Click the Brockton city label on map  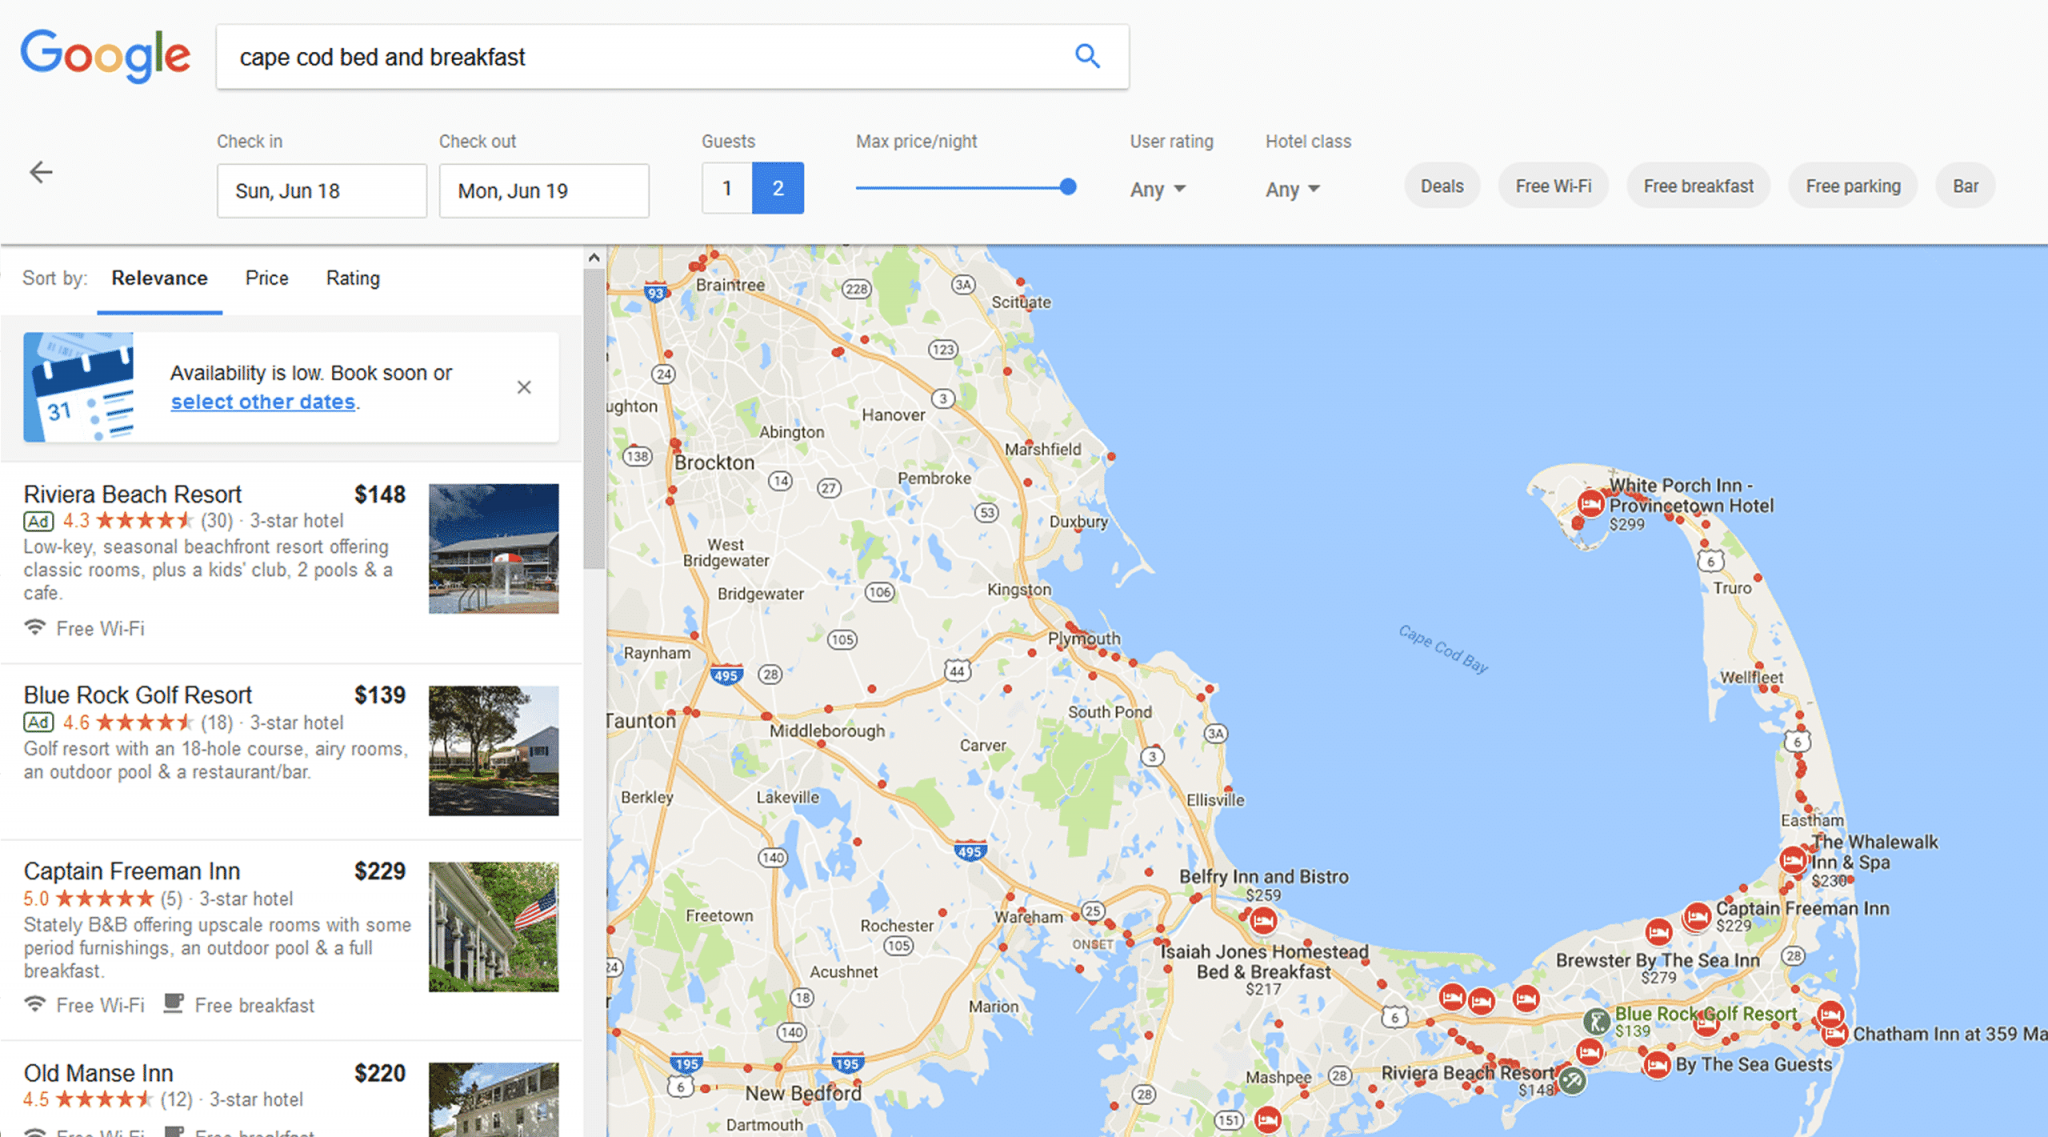714,462
